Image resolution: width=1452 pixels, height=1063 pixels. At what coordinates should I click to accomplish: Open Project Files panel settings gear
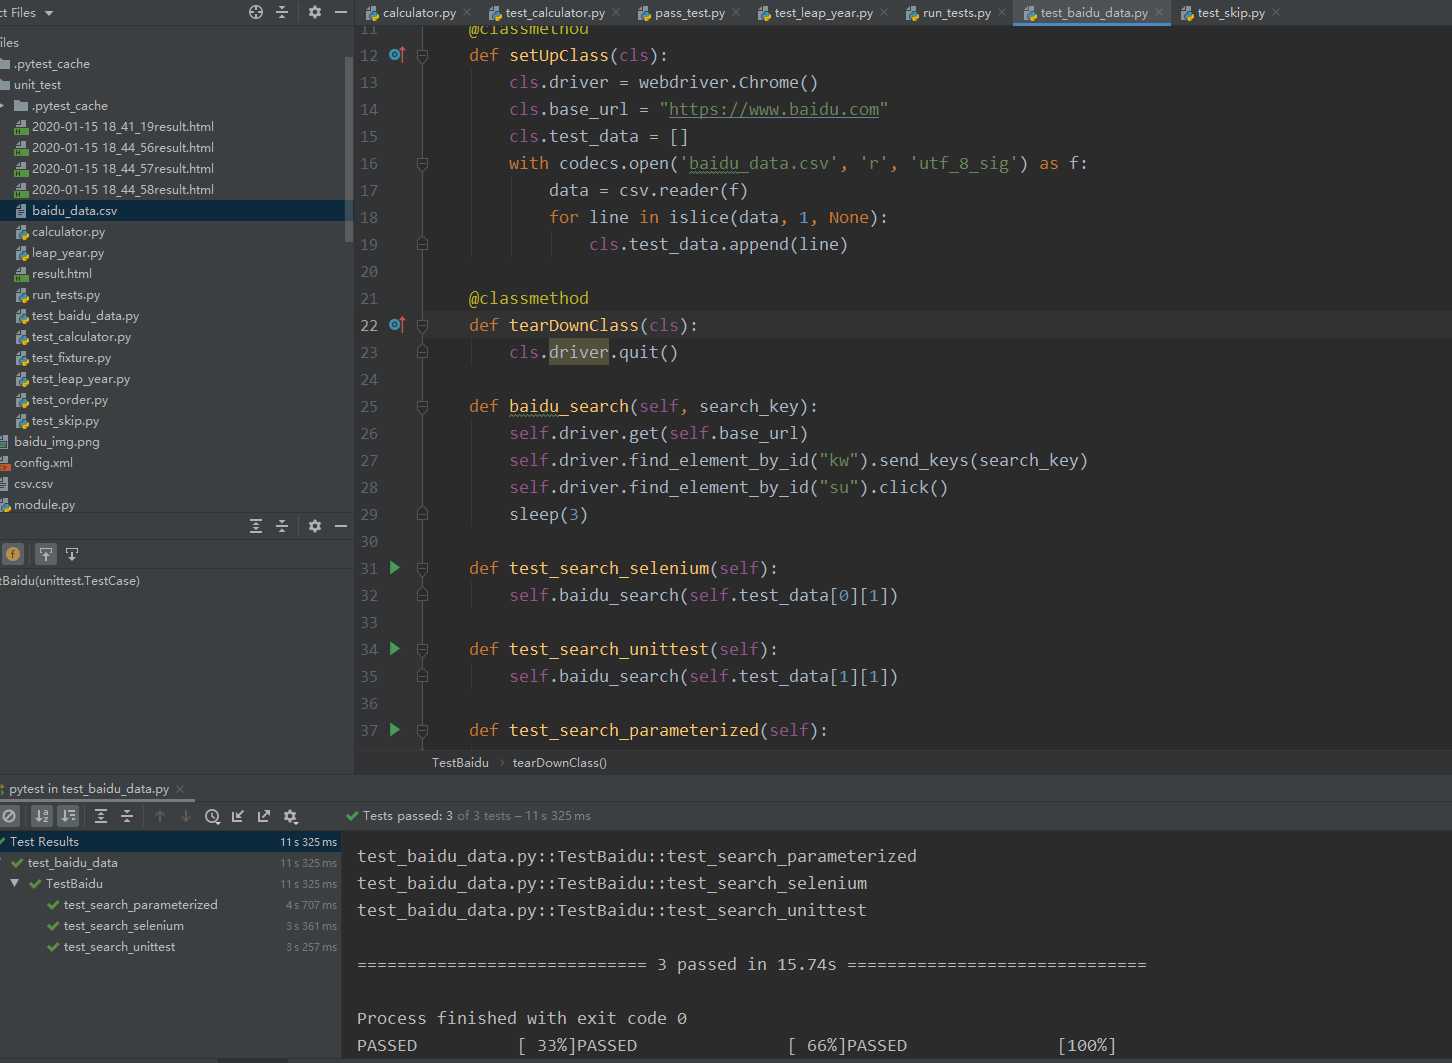[x=315, y=12]
